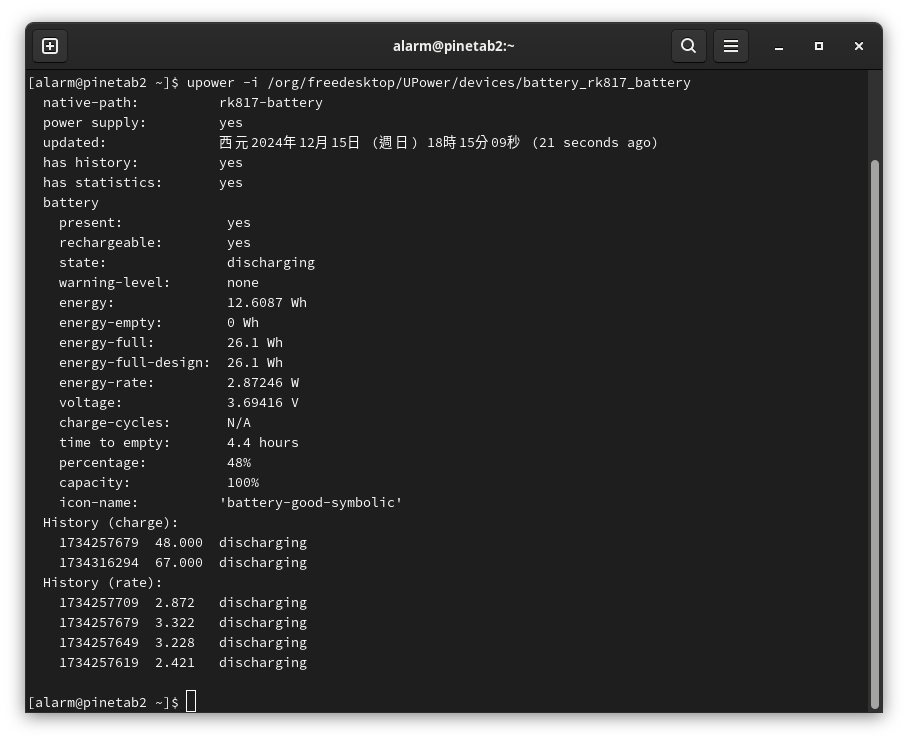Click the 2.87246 W energy-rate value
The width and height of the screenshot is (908, 741).
[263, 382]
